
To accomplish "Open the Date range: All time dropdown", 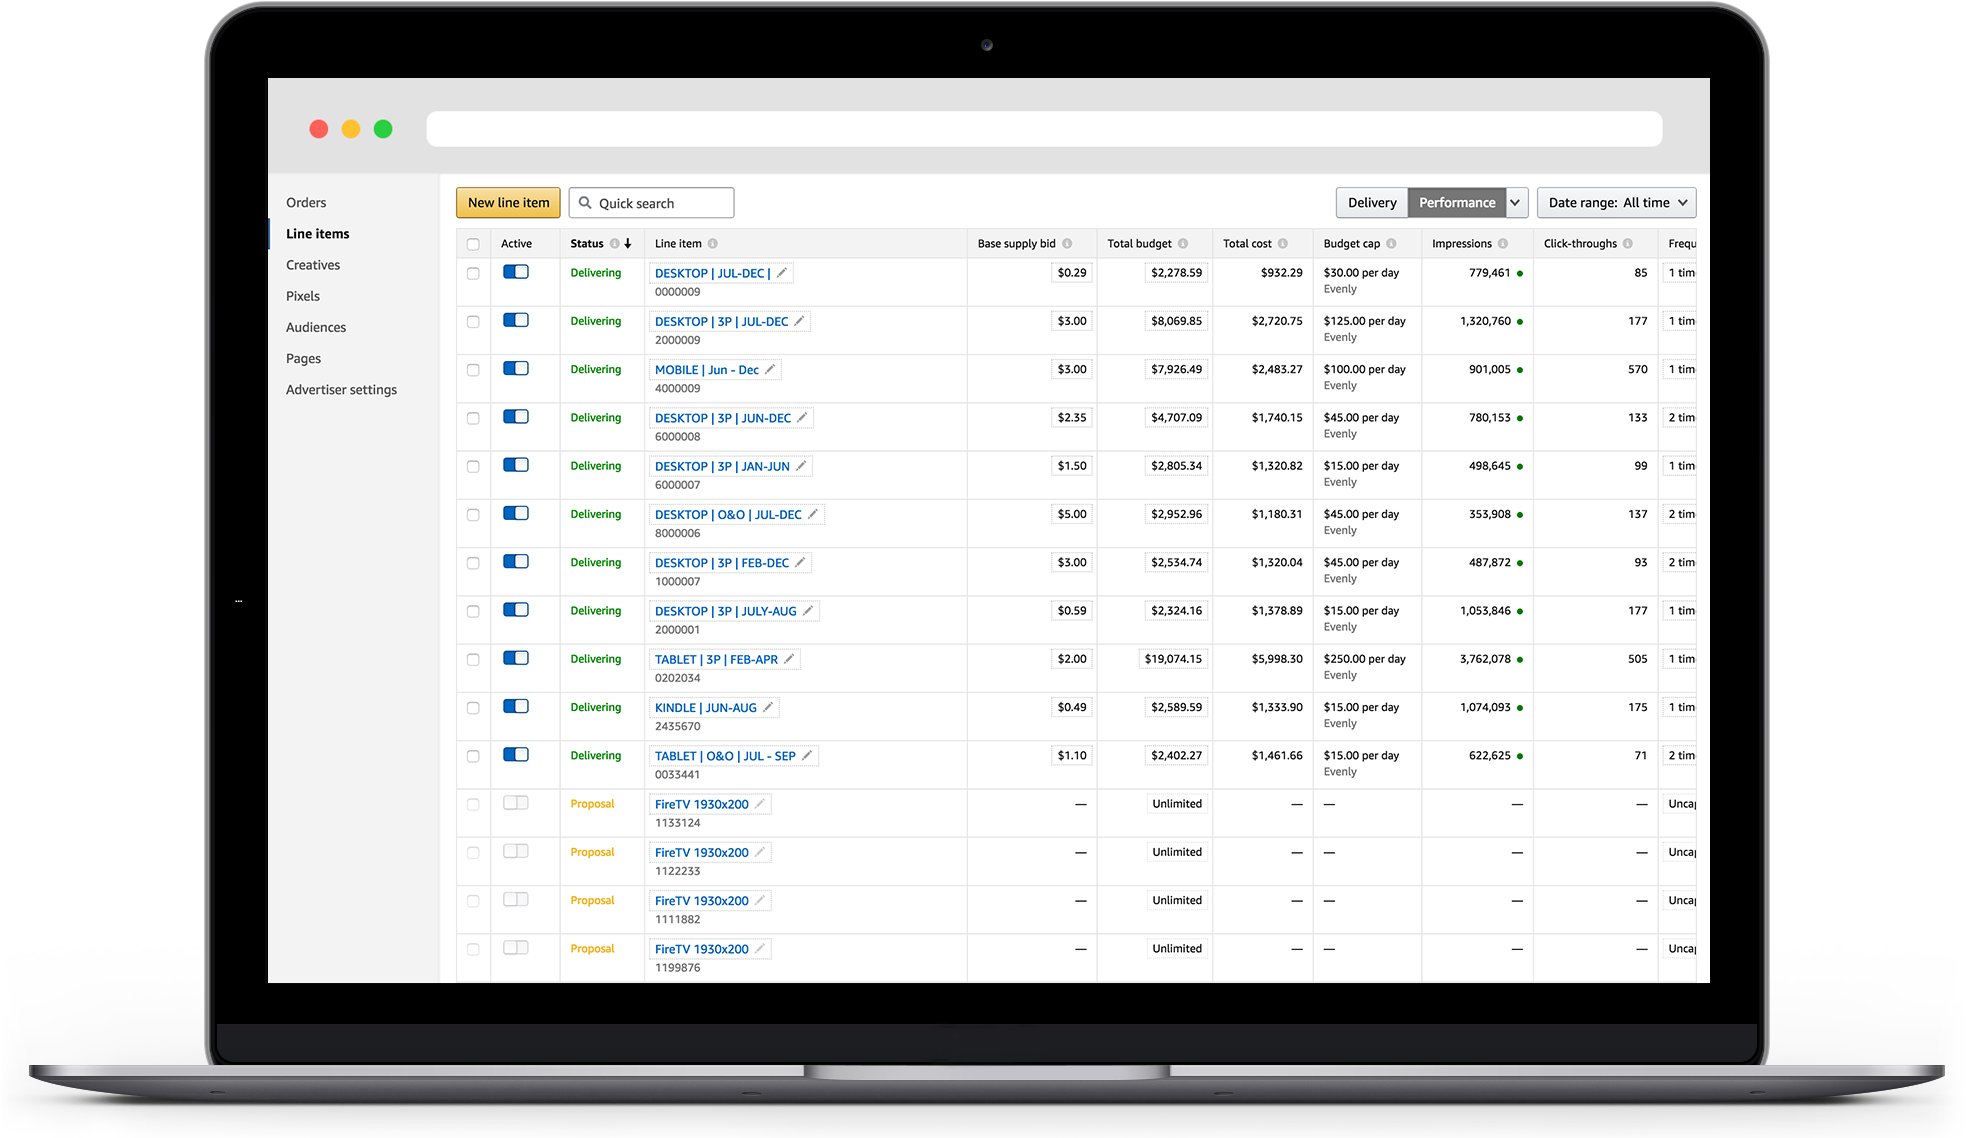I will click(1616, 203).
